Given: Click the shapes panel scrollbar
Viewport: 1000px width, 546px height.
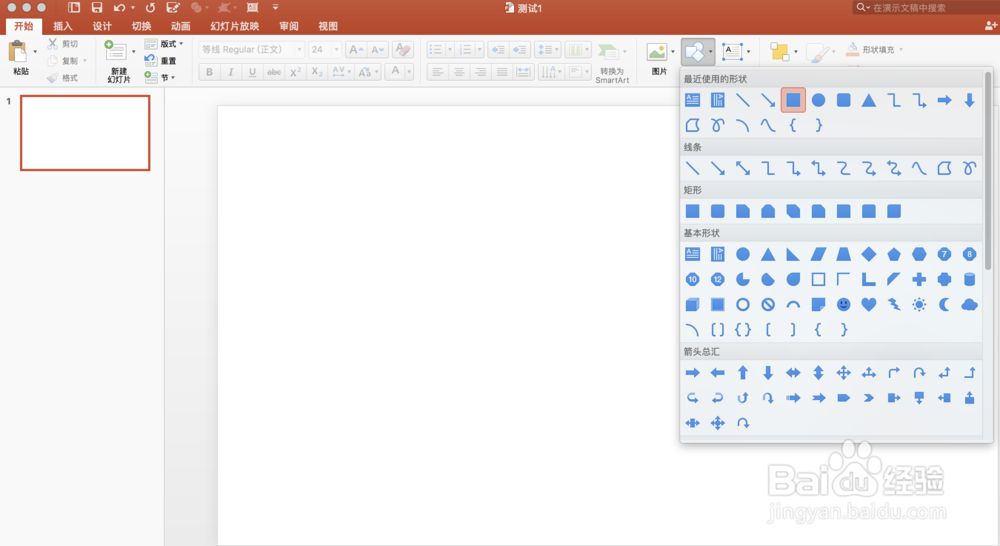Looking at the screenshot, I should (987, 171).
